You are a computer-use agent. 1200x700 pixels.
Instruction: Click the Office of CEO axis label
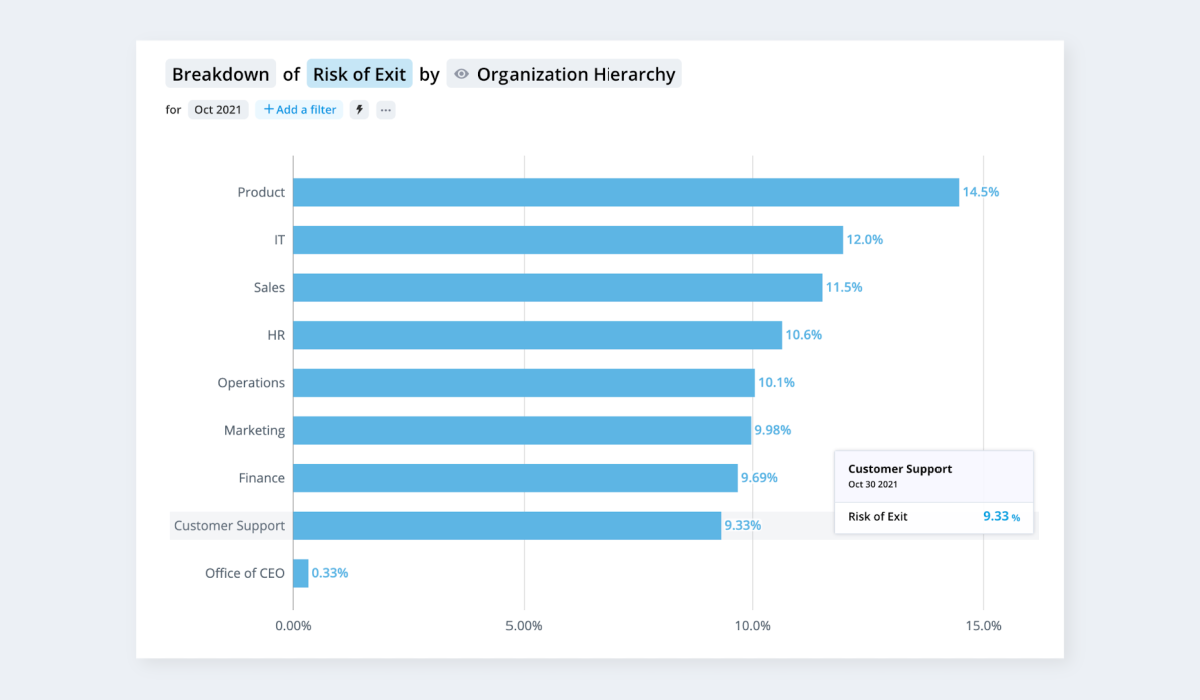coord(245,573)
